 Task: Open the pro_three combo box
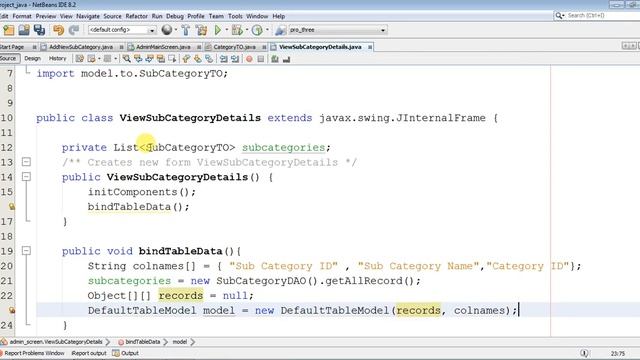[337, 30]
